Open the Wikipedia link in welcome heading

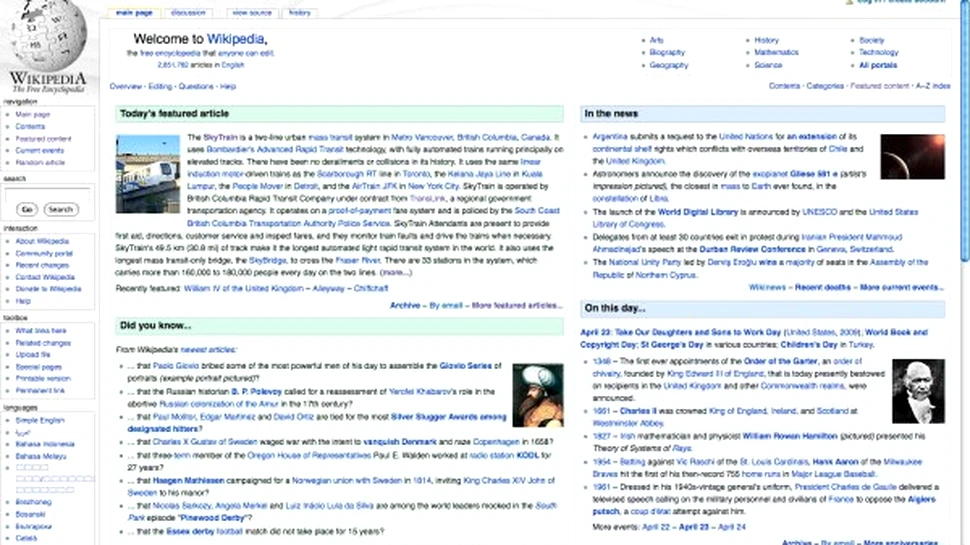click(x=235, y=39)
